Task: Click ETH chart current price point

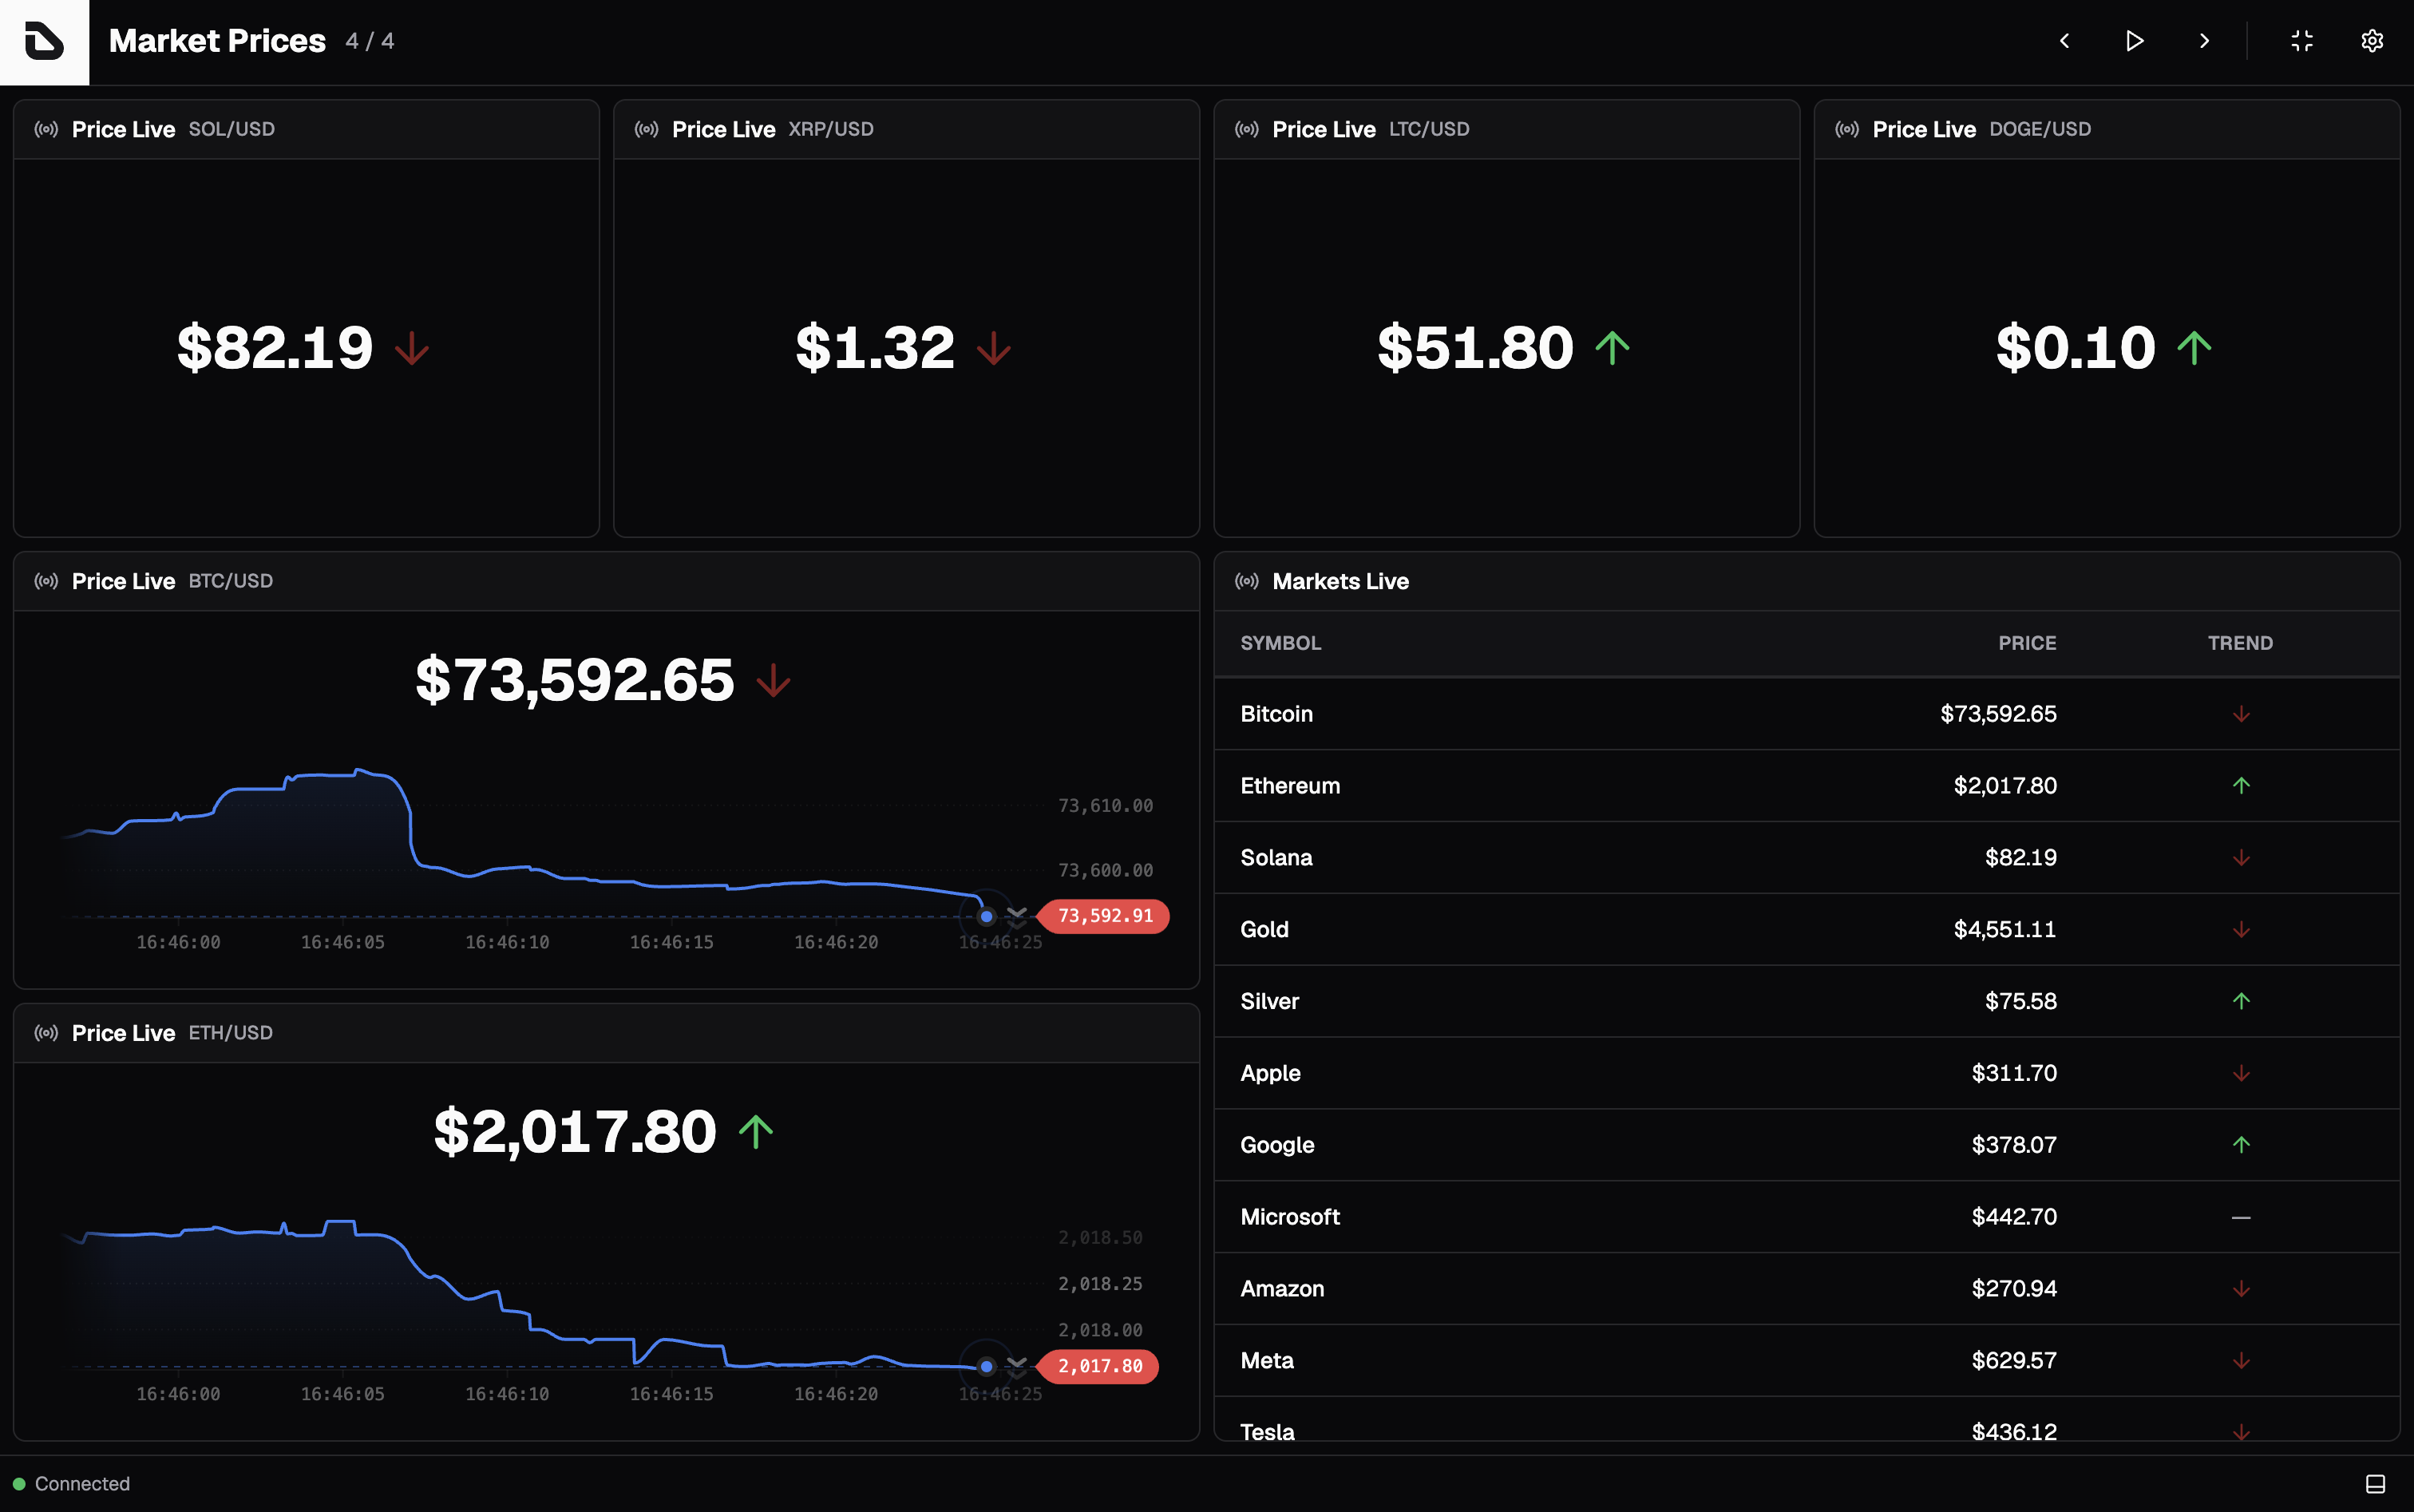Action: pos(987,1366)
